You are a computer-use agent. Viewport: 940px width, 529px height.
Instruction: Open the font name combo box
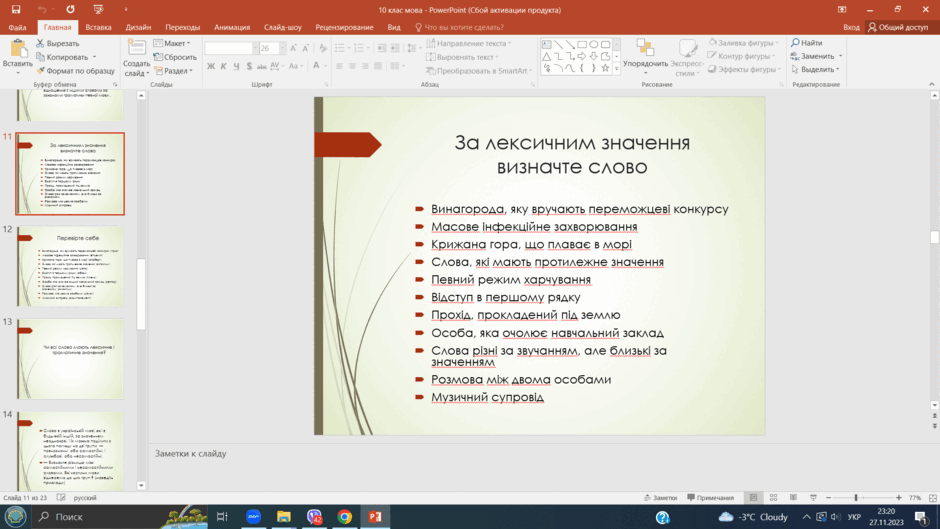click(232, 48)
